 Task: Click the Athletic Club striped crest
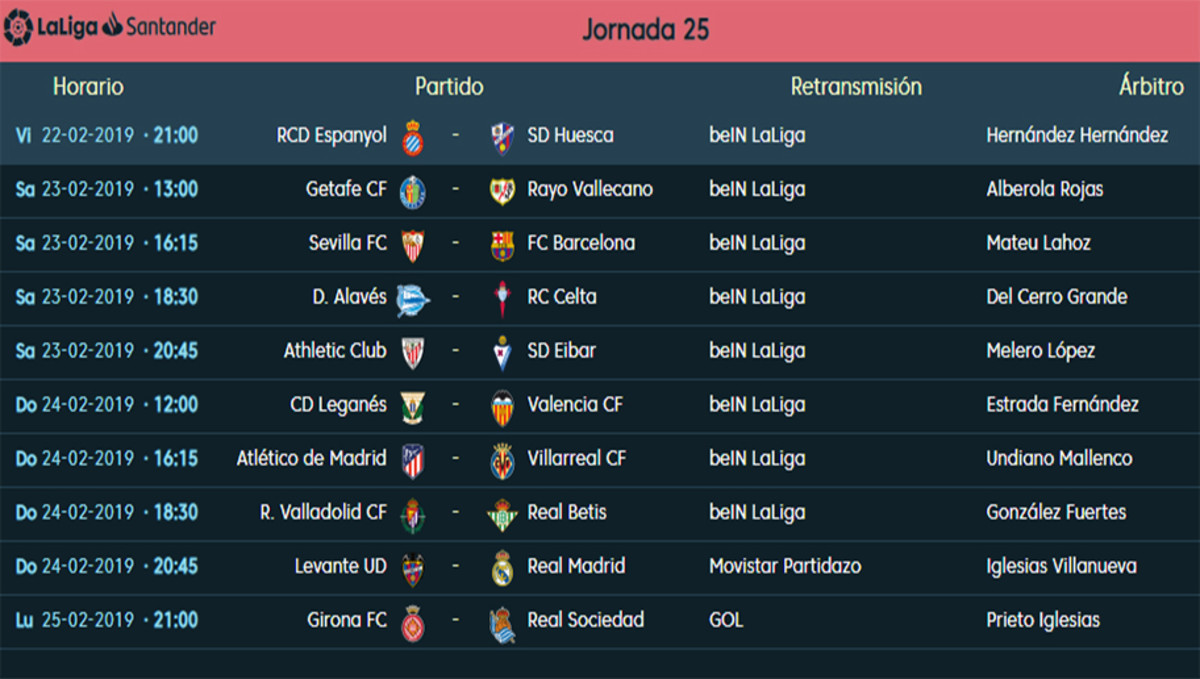[413, 352]
